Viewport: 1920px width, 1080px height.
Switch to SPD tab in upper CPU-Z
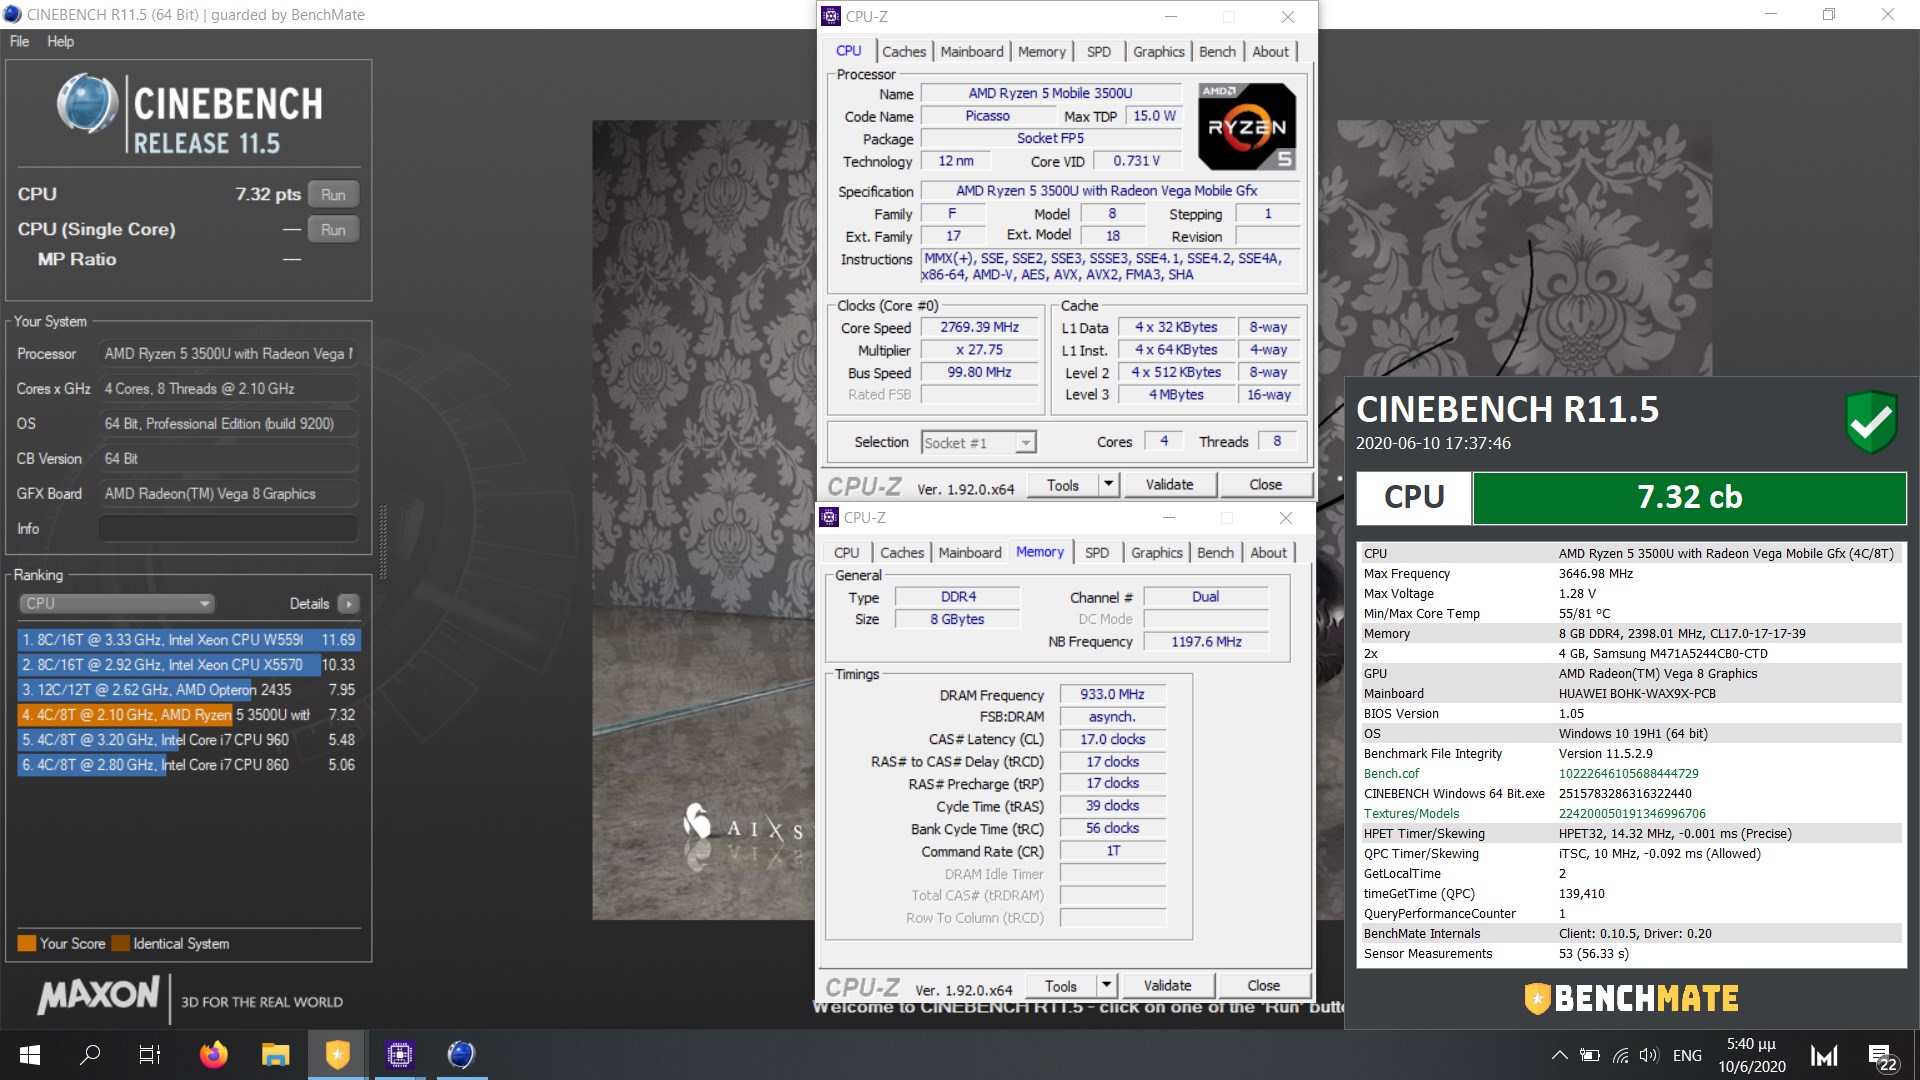click(1099, 52)
